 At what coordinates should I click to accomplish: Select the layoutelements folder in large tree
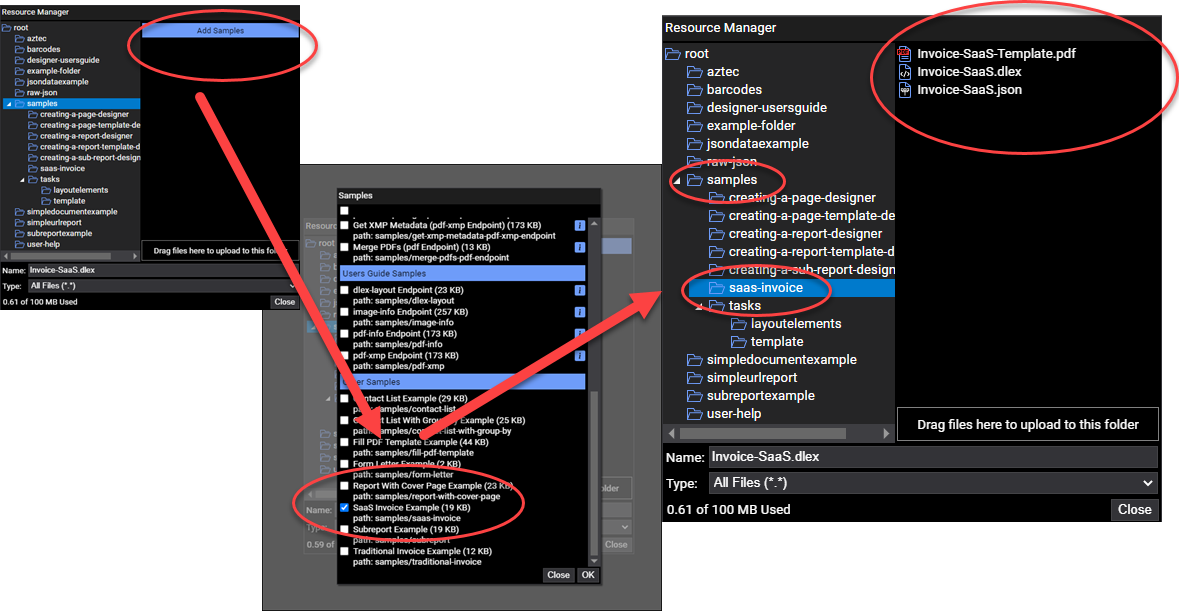[795, 324]
